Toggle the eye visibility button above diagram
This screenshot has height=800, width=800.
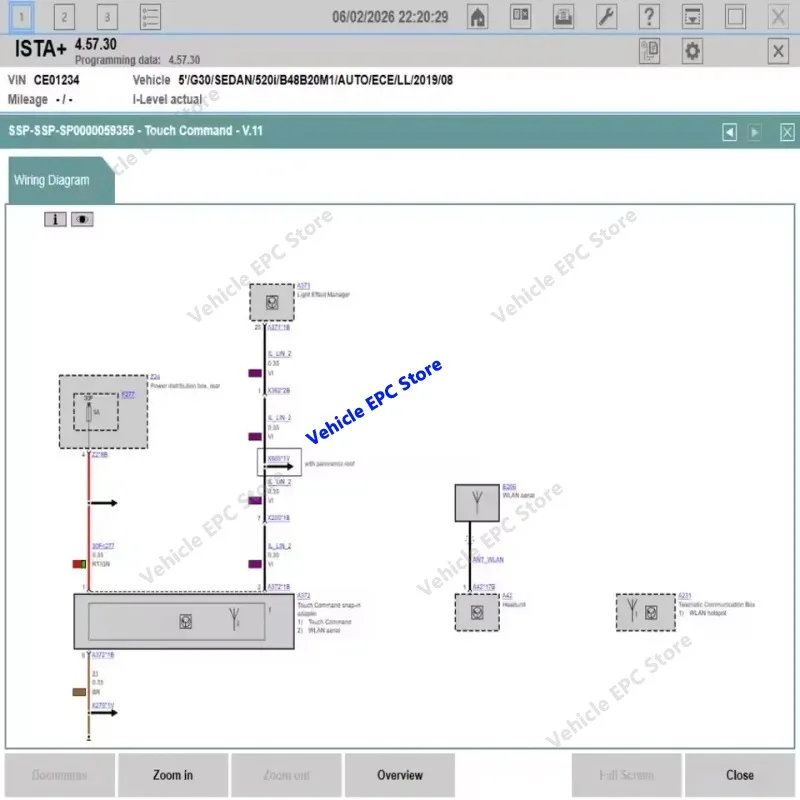tap(82, 219)
